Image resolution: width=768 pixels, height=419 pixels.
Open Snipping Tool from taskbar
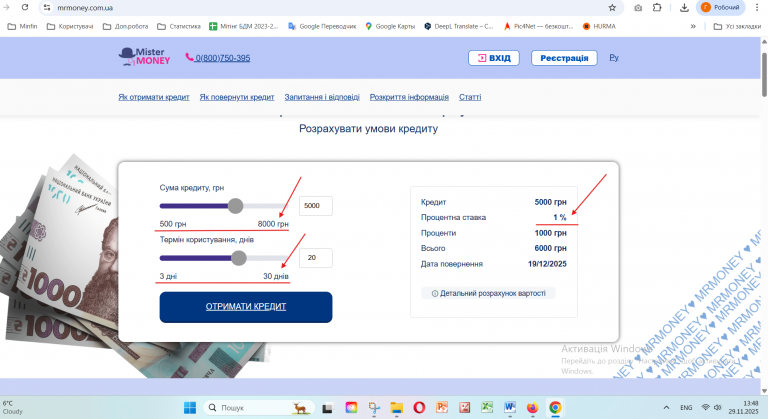[x=374, y=408]
